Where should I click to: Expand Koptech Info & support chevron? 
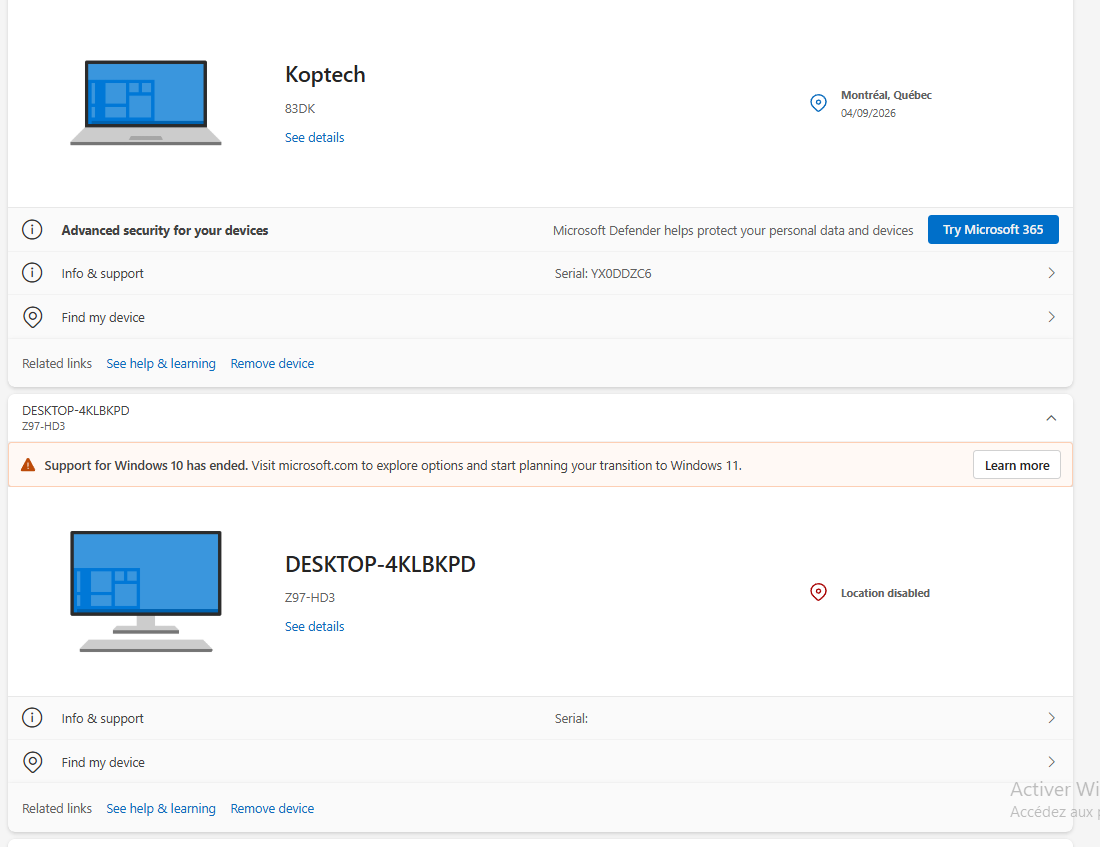[x=1051, y=273]
